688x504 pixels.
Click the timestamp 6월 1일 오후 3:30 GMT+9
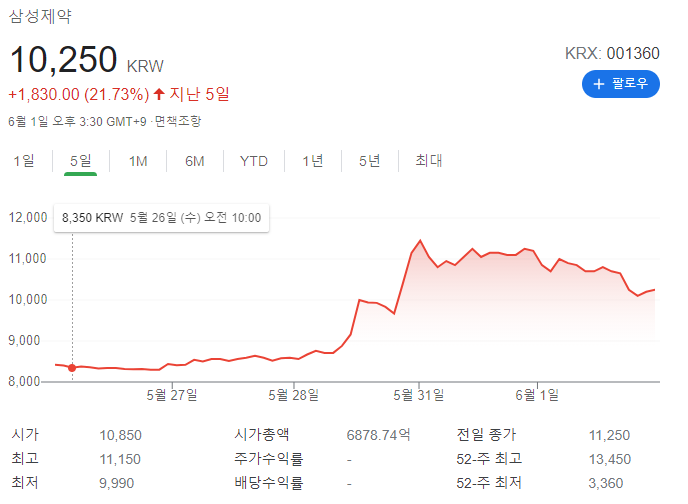(x=77, y=122)
